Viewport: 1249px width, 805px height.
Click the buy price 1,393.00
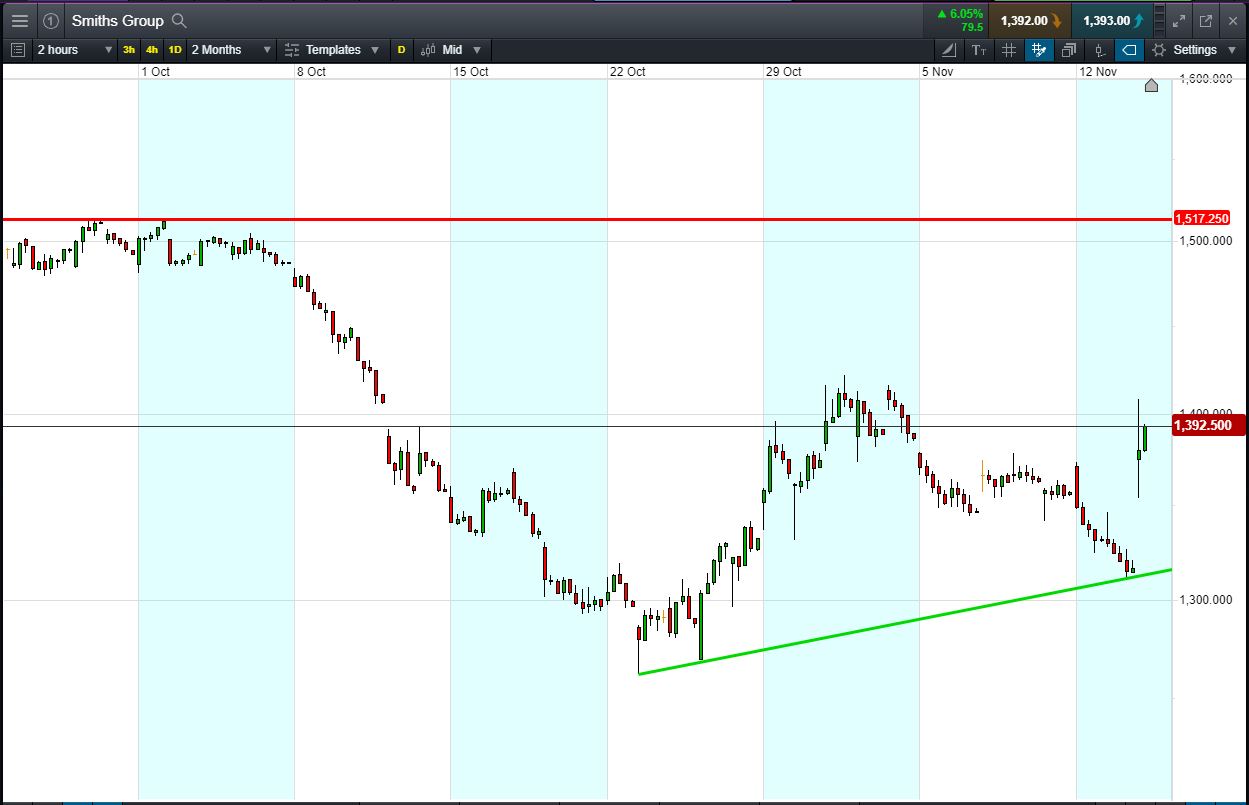click(1111, 20)
